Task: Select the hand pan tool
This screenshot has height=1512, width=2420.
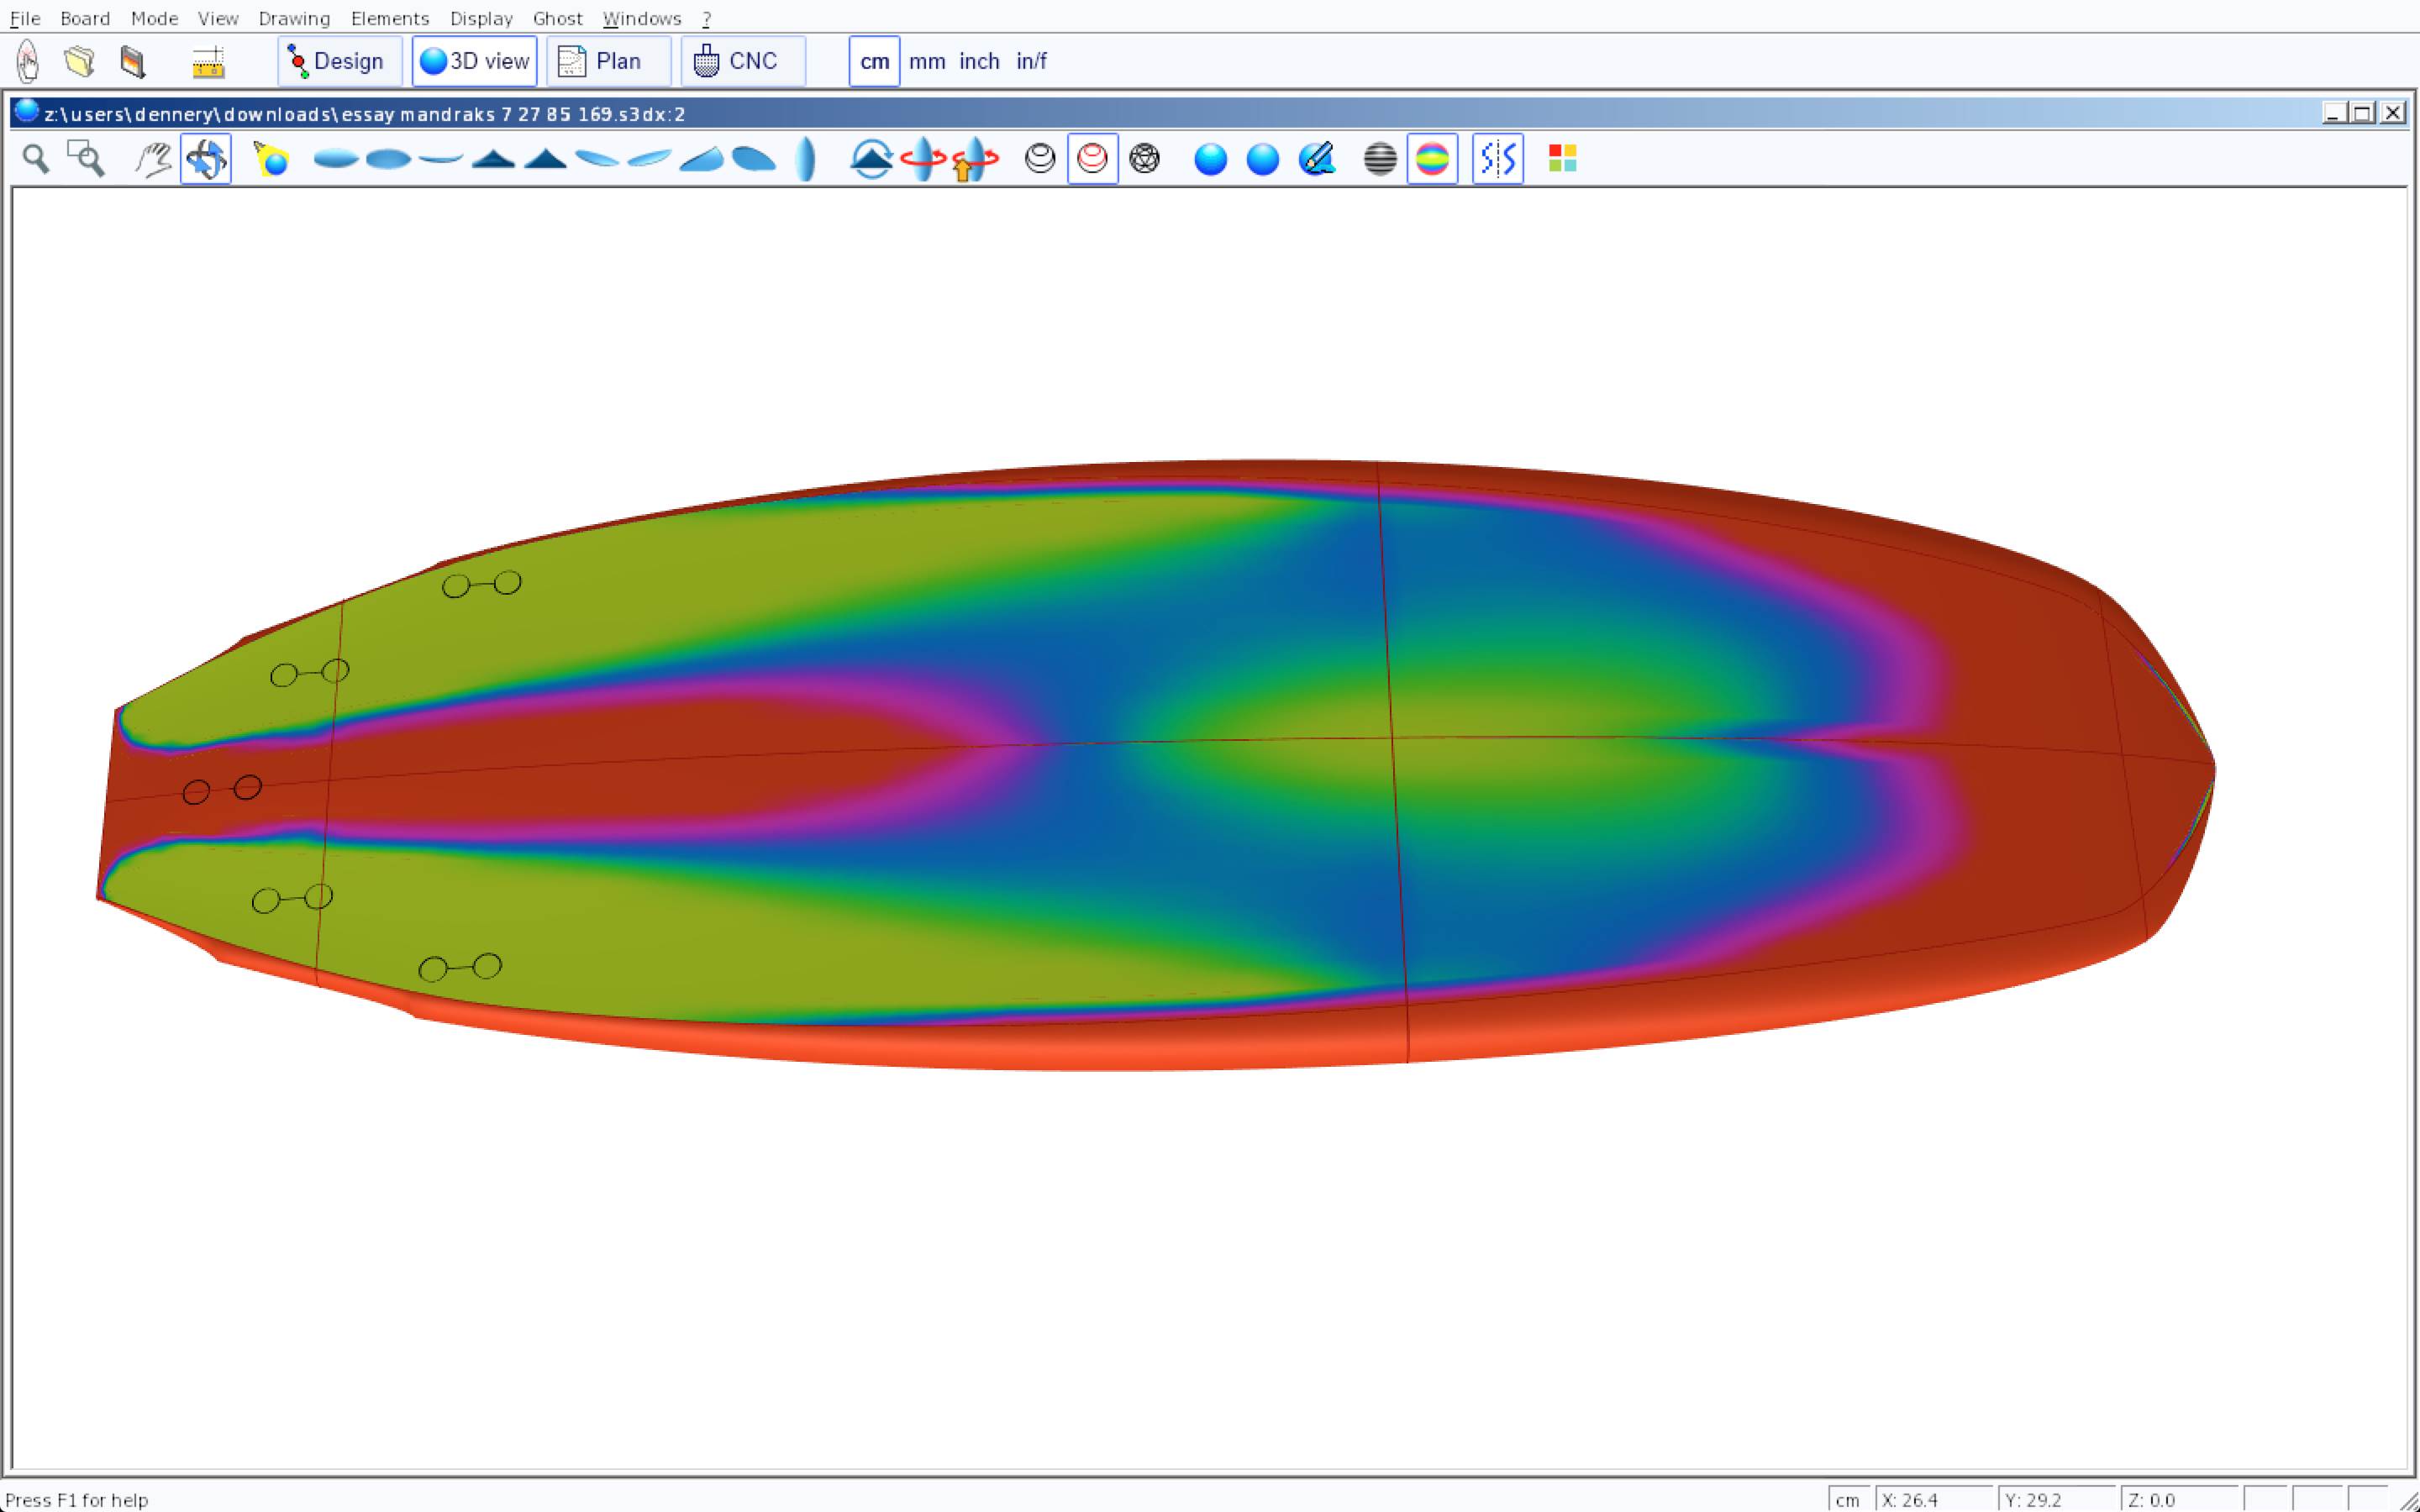Action: [x=153, y=159]
